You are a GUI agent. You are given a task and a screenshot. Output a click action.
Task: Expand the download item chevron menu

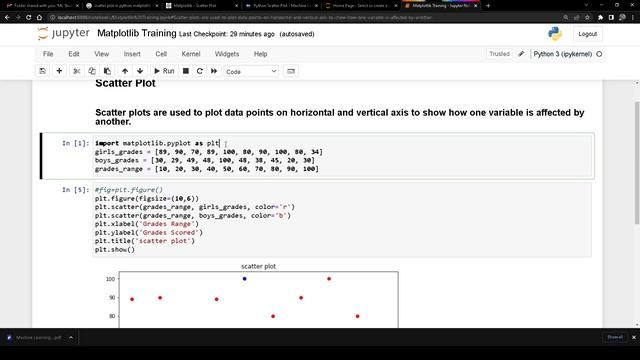71,338
